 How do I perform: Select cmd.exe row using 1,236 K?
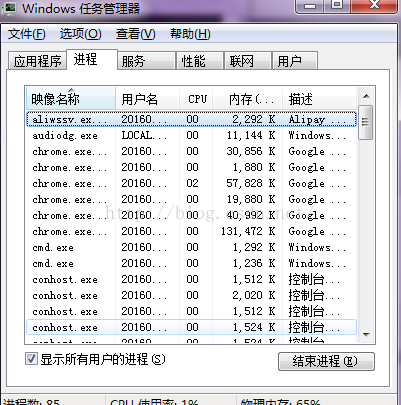tap(191, 263)
